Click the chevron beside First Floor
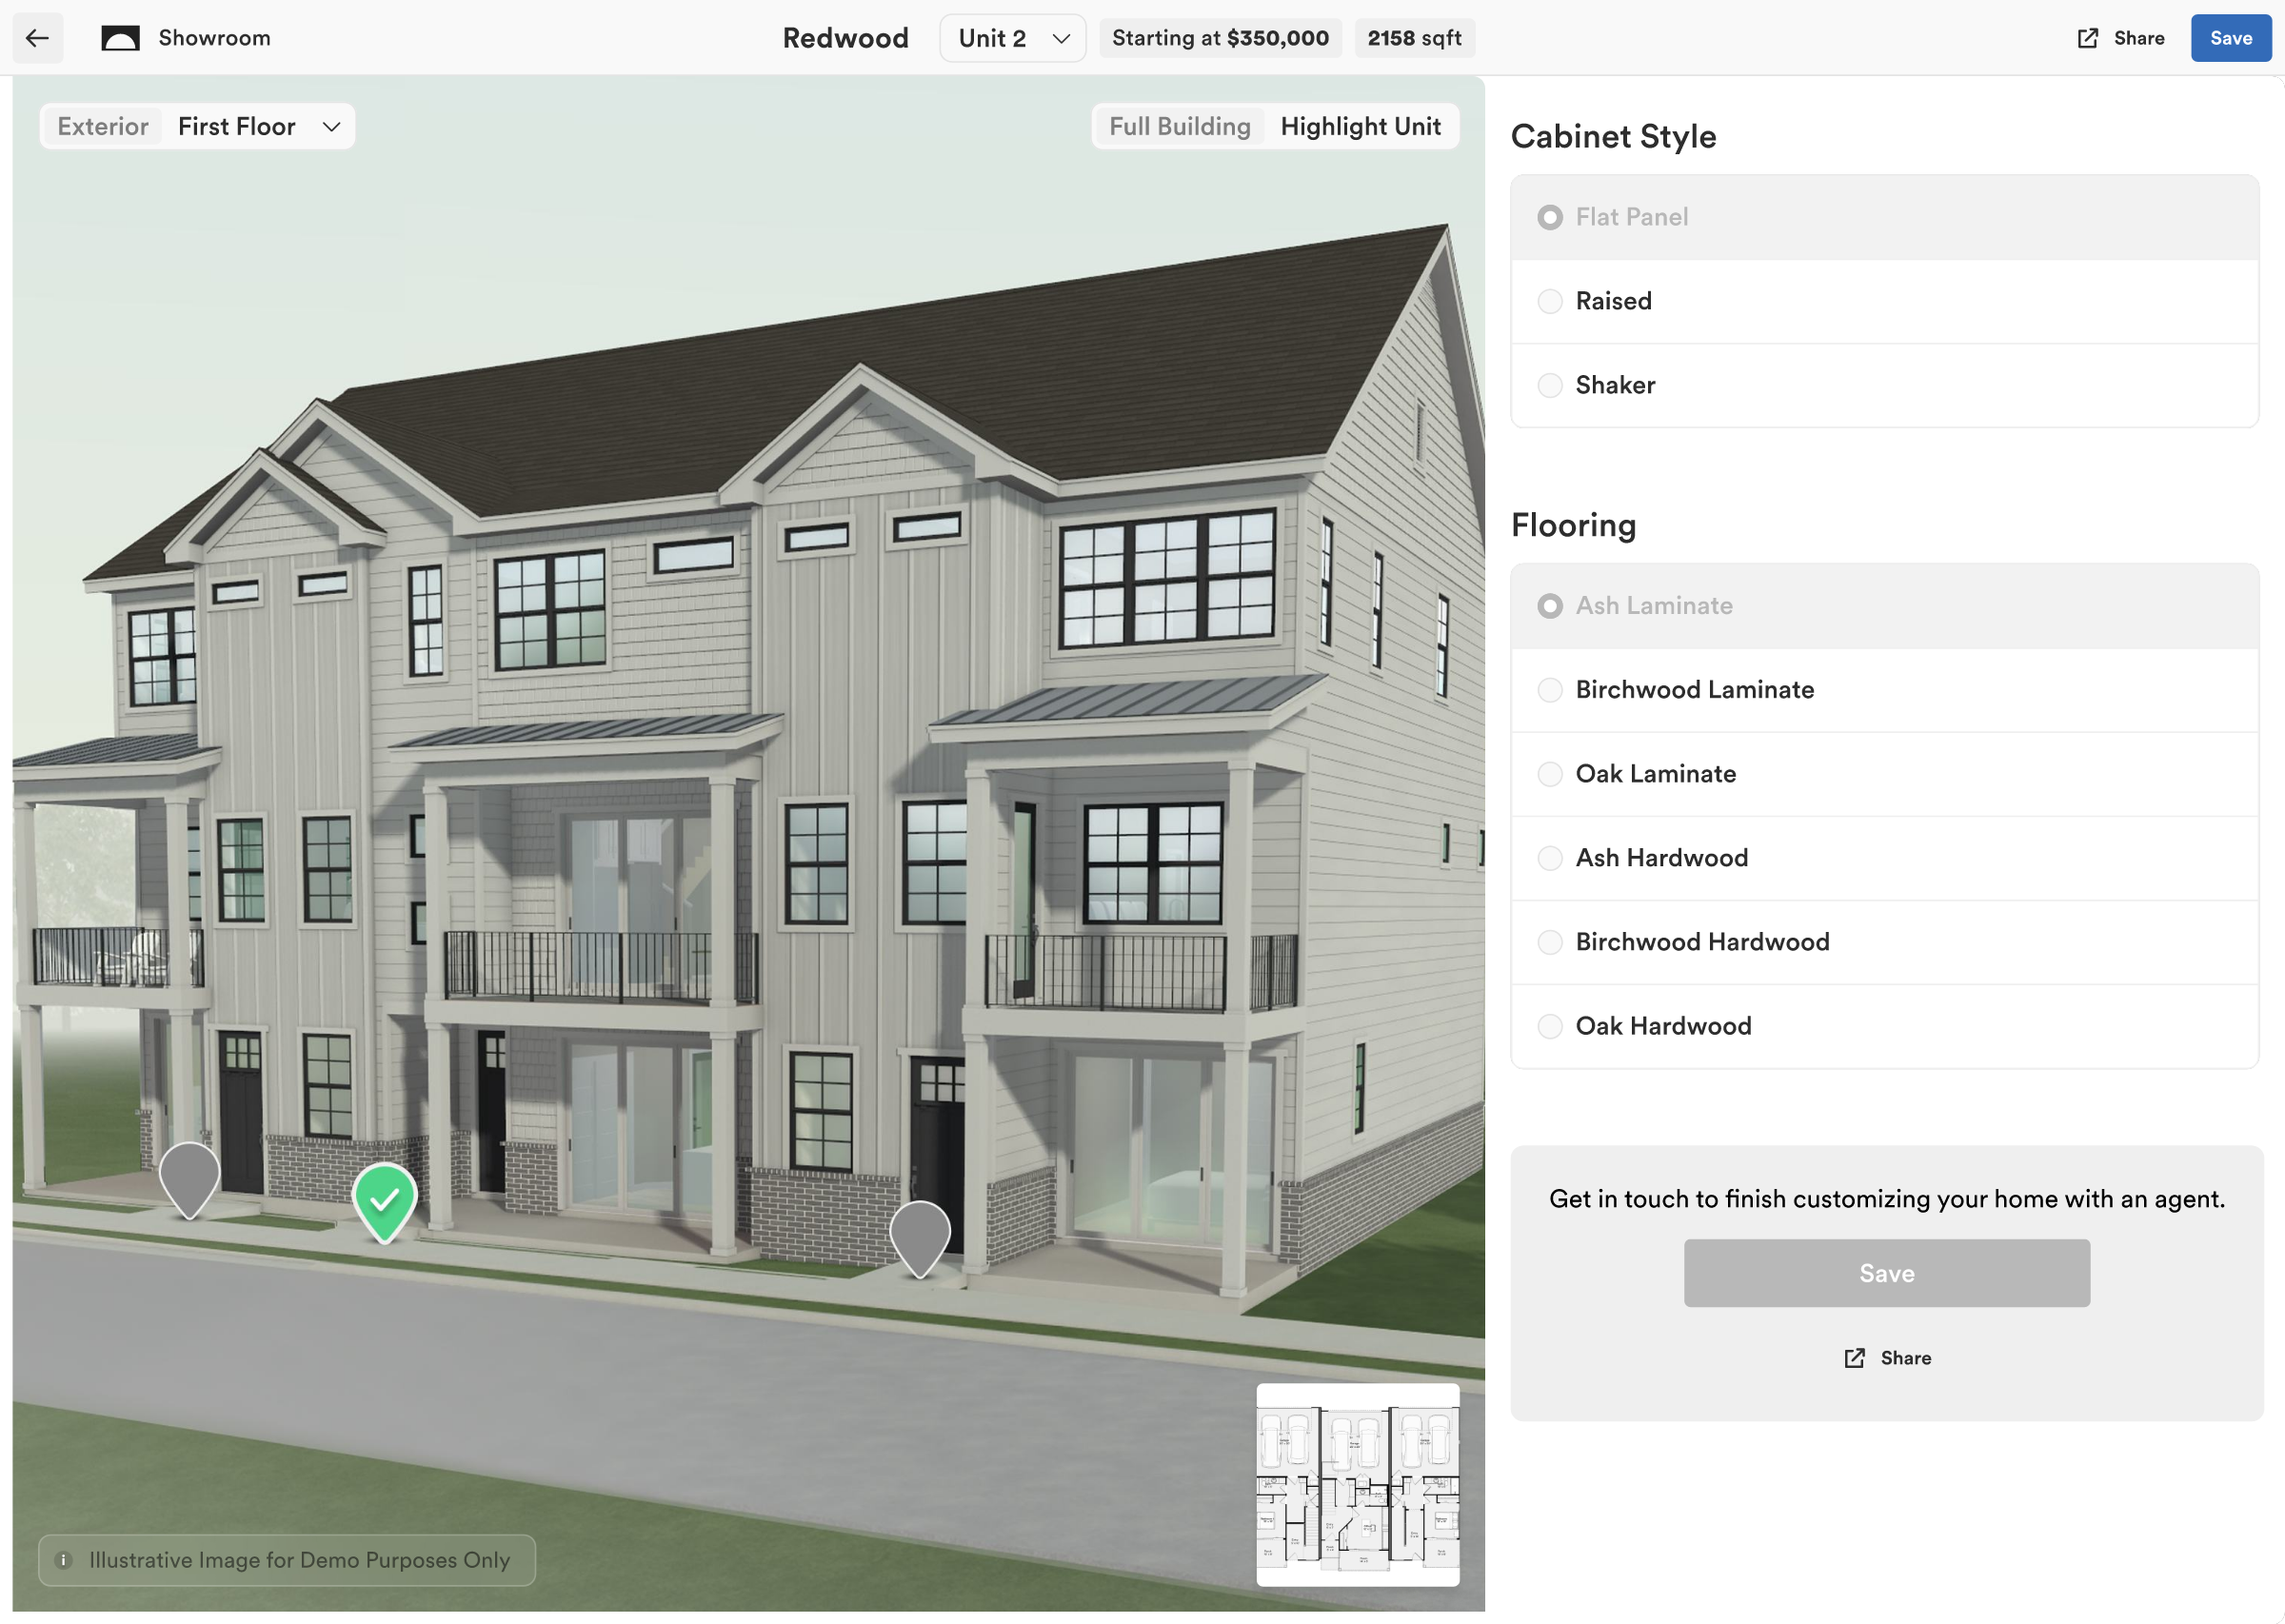 pos(332,126)
